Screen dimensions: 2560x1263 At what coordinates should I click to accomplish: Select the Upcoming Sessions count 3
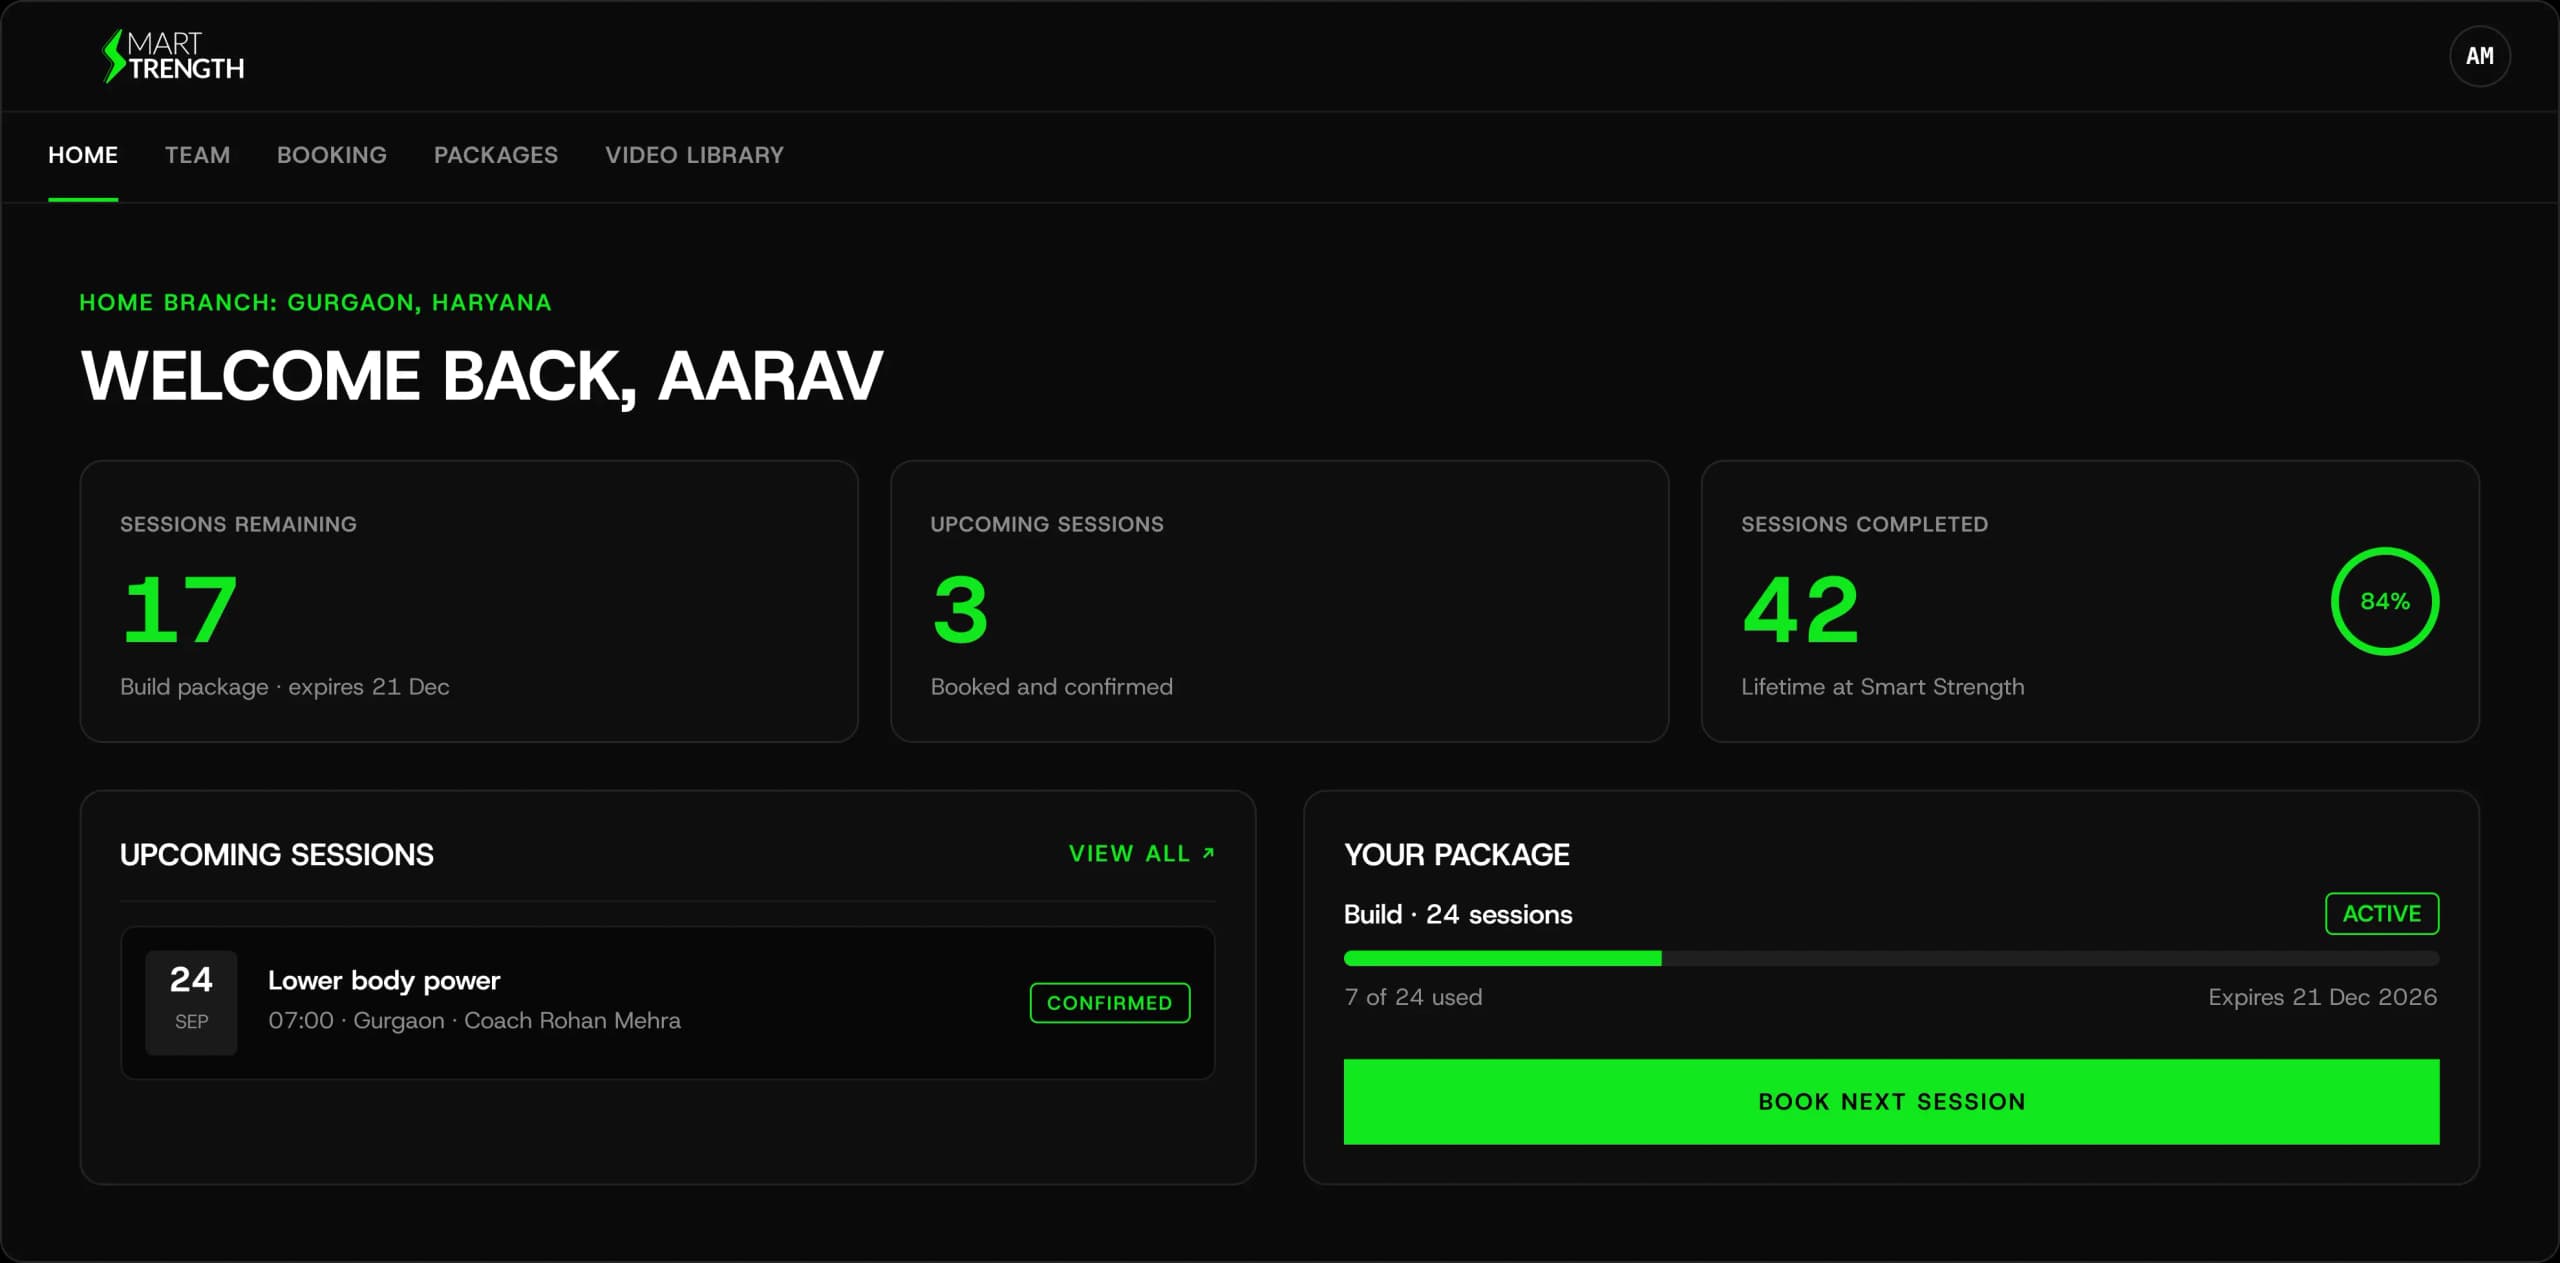[x=960, y=609]
